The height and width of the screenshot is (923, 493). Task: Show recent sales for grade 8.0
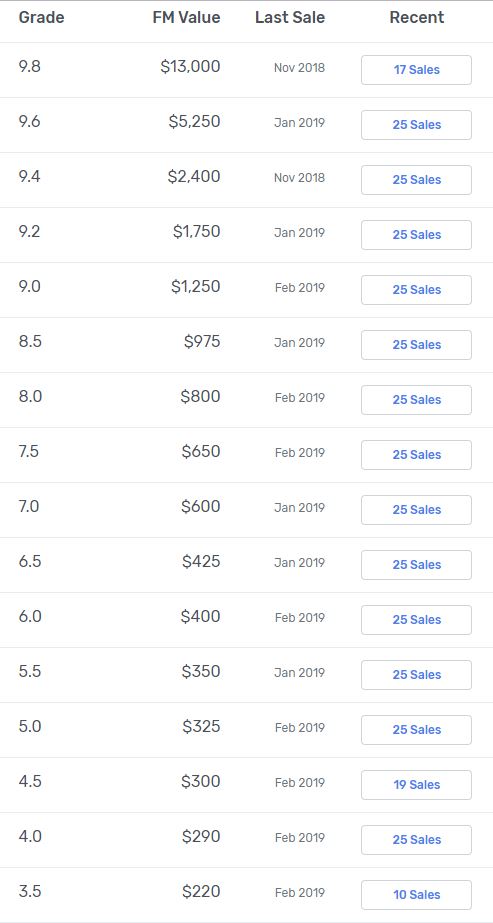tap(416, 400)
